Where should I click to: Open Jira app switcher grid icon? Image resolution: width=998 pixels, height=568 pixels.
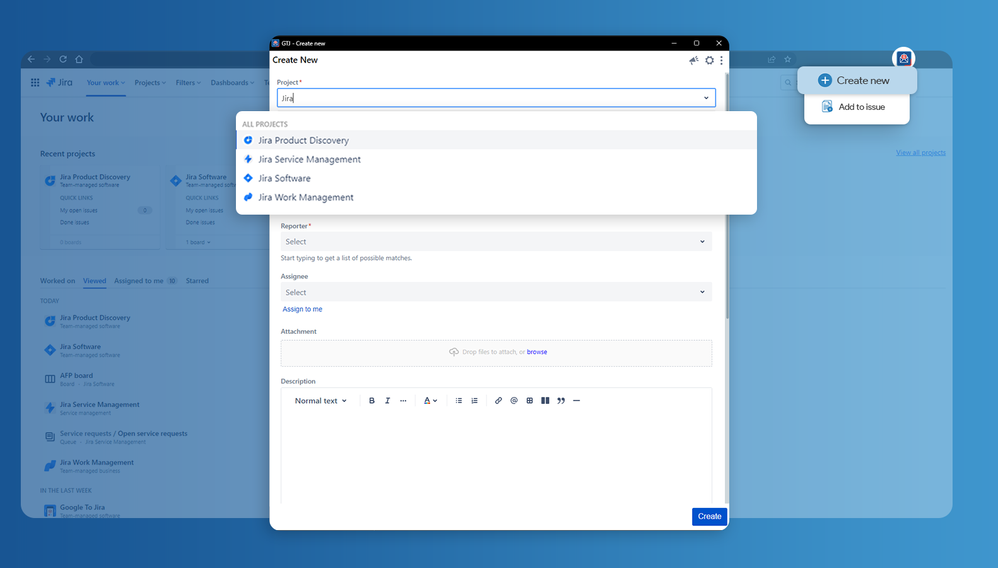[x=35, y=82]
